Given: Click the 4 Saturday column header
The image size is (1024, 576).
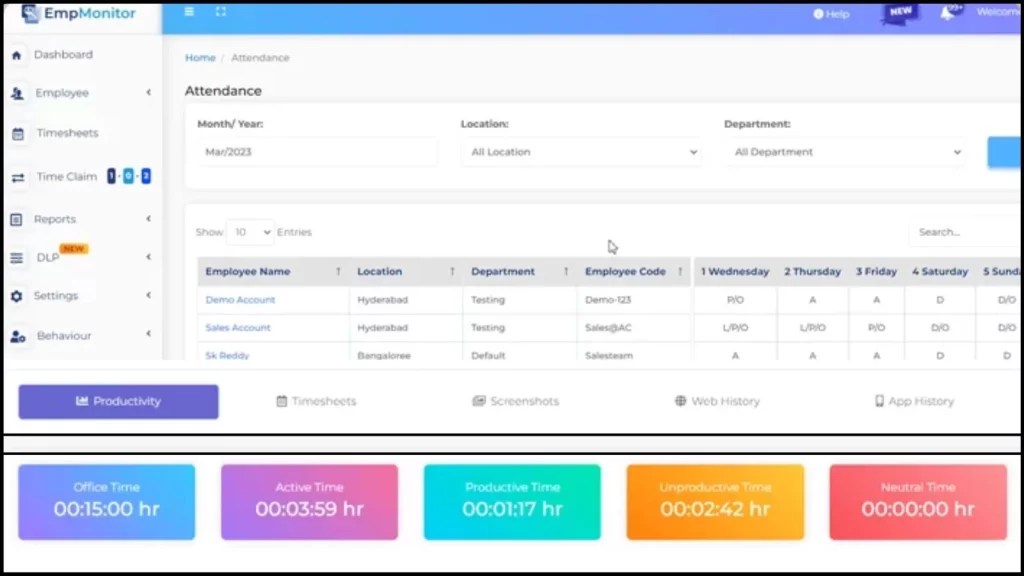Looking at the screenshot, I should (940, 272).
